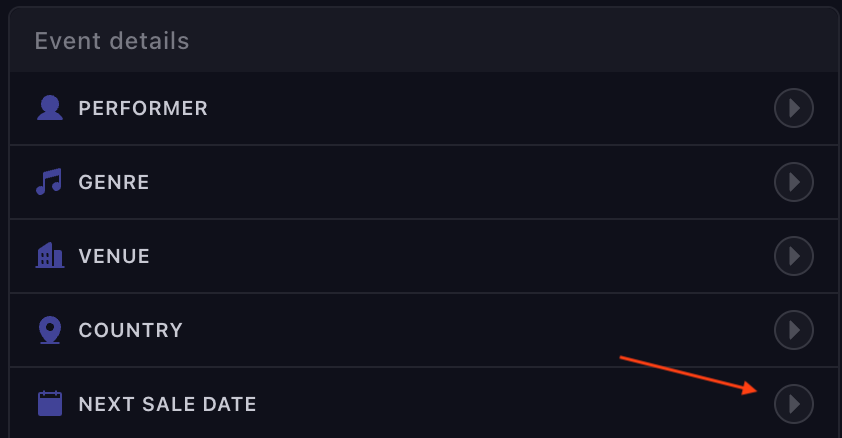Select the PERFORMER label text
Screen dimensions: 842x438
(143, 108)
